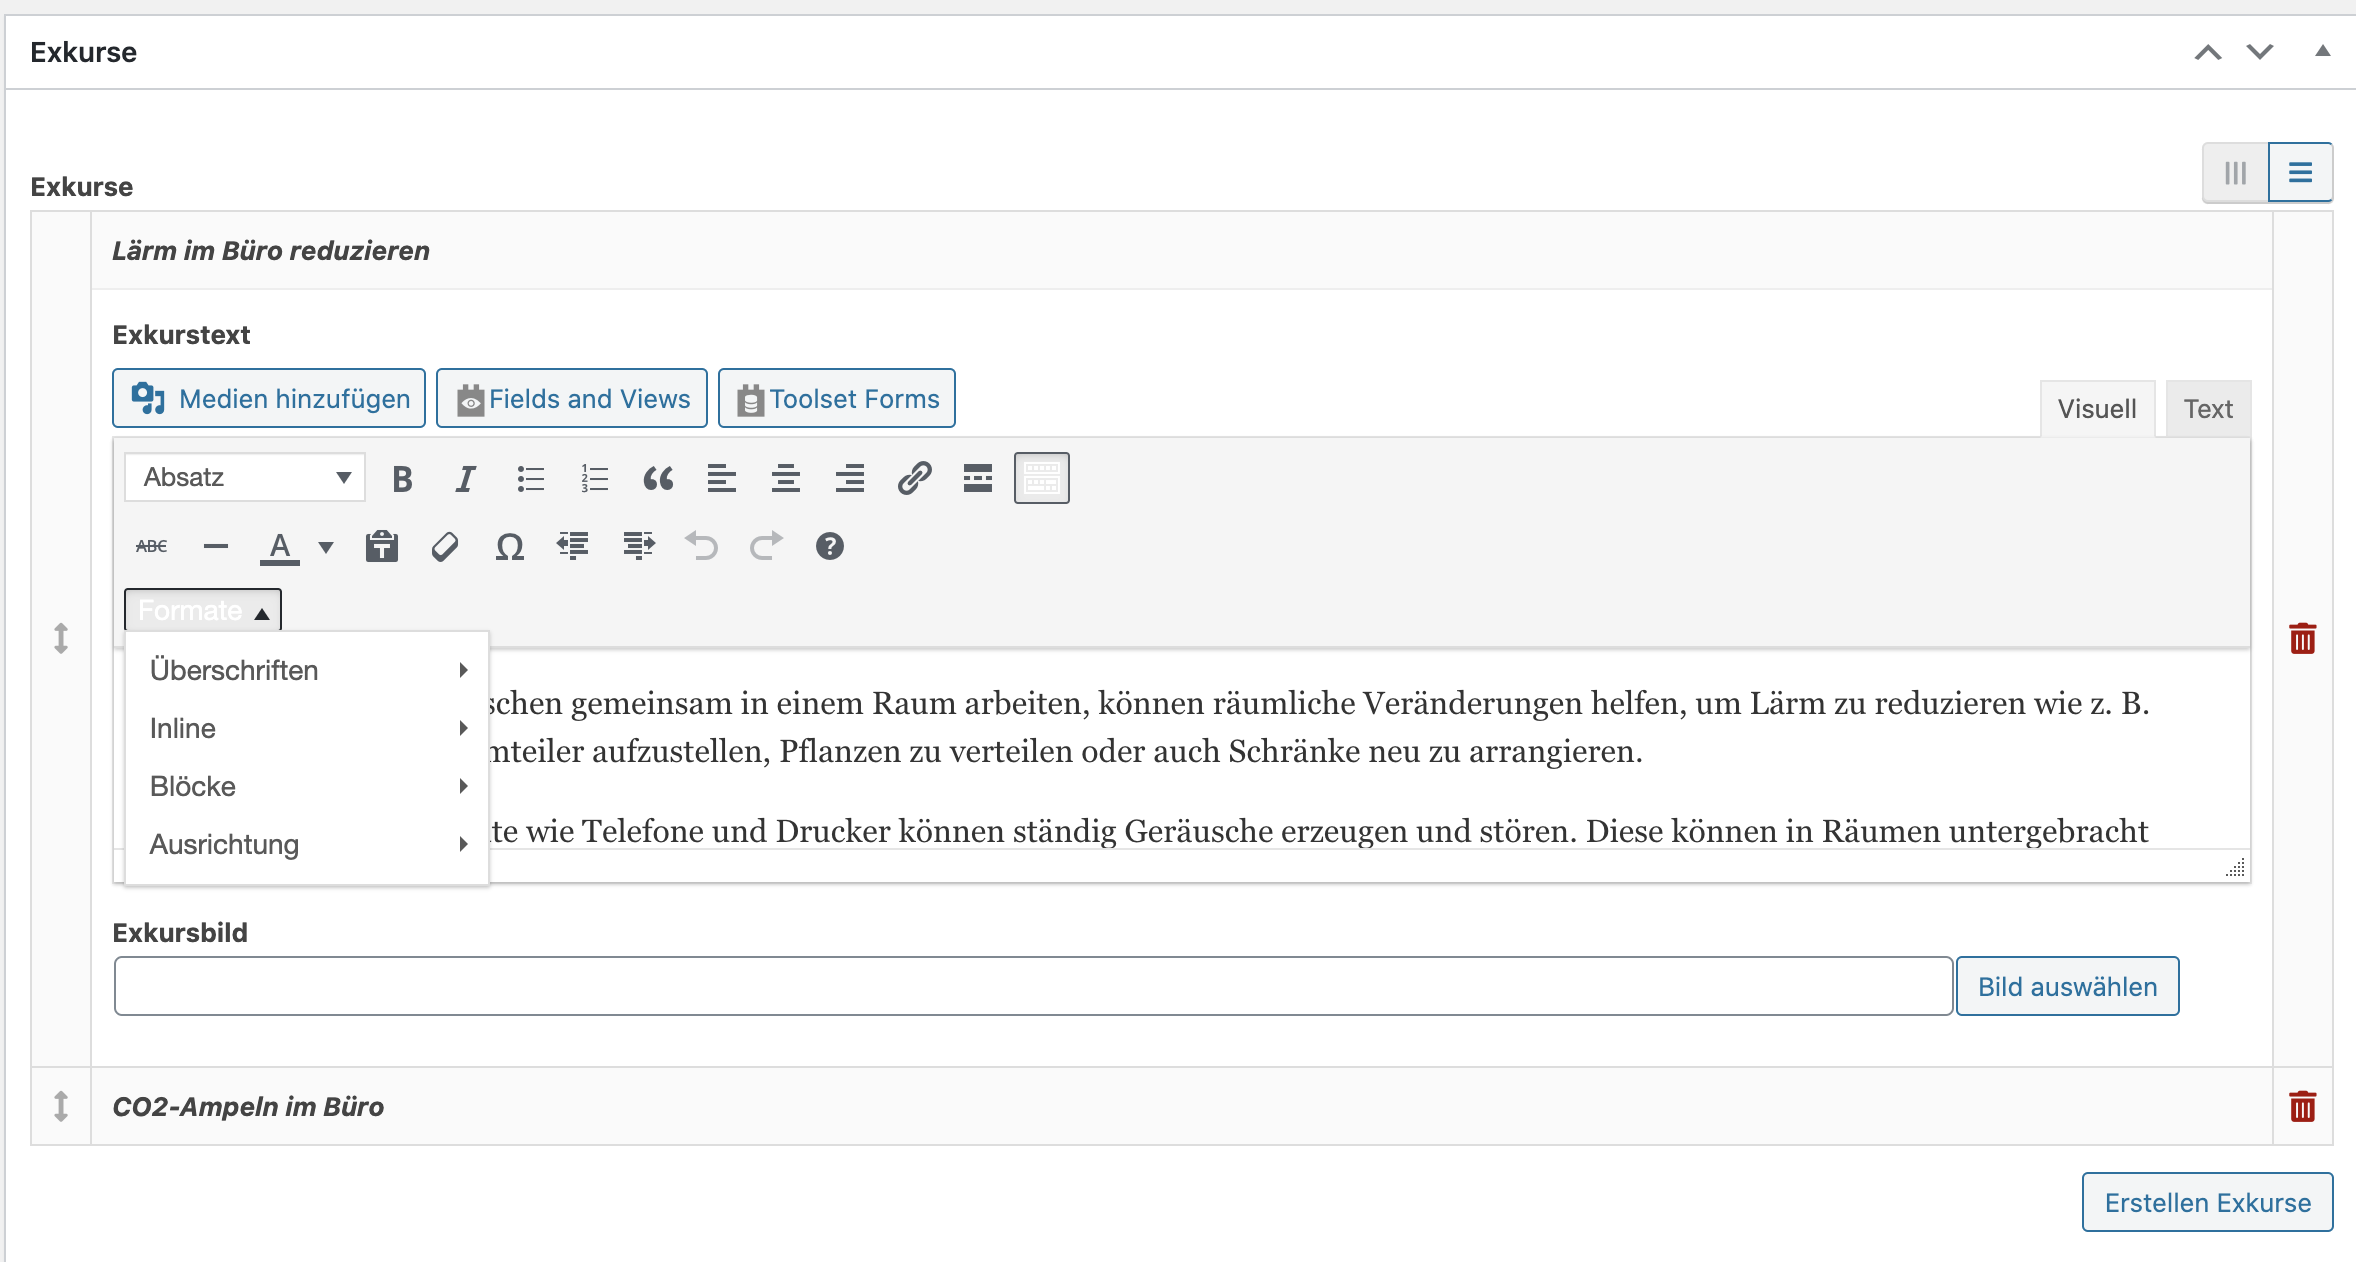Click the editor resize handle
Screen dimensions: 2356x1262
coord(2236,868)
